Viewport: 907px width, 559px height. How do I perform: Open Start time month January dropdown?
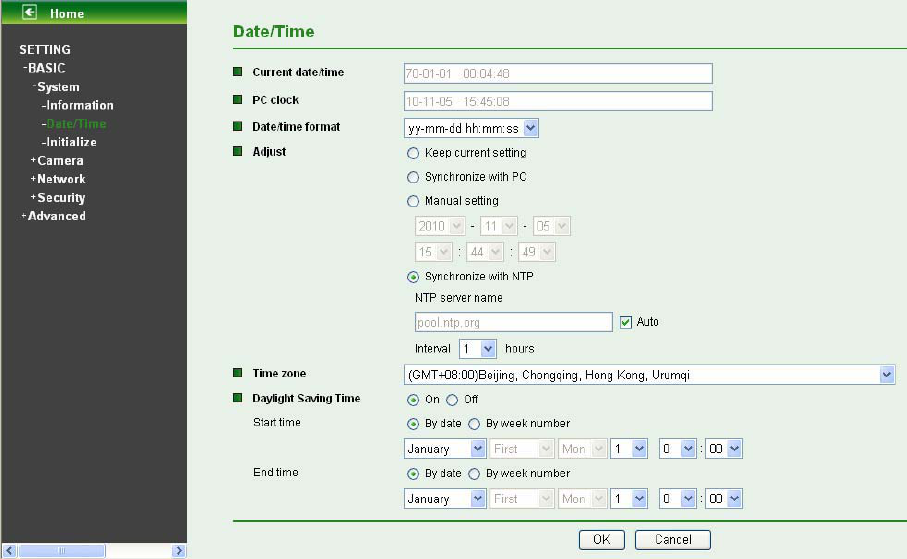coord(444,449)
